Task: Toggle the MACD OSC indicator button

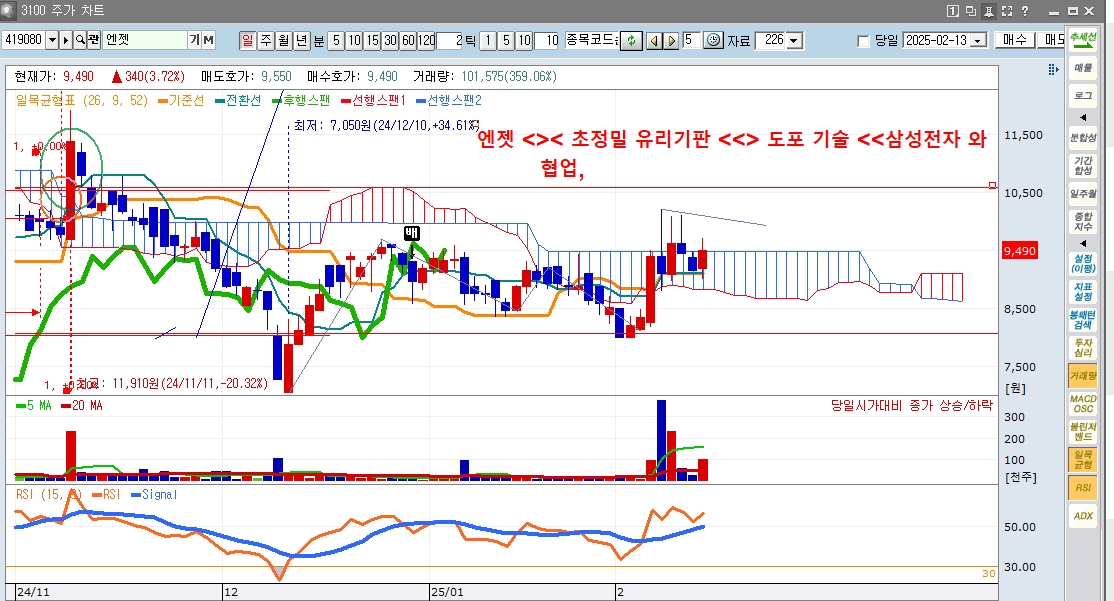Action: coord(1083,404)
